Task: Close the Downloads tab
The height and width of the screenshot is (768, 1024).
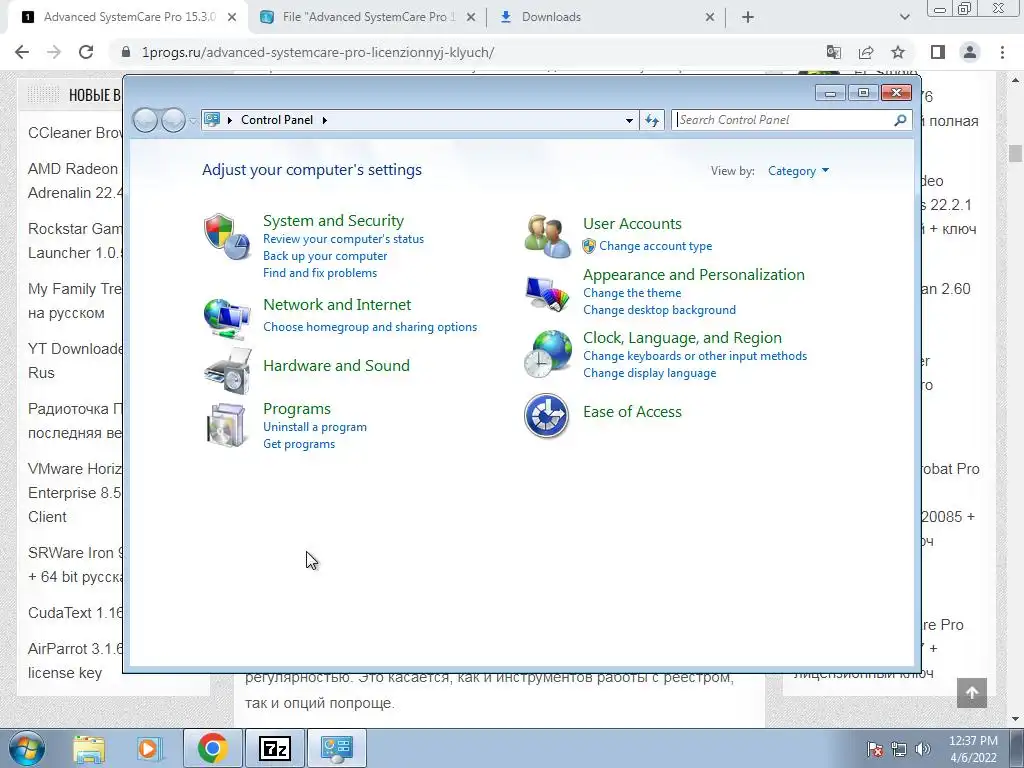Action: tap(710, 17)
